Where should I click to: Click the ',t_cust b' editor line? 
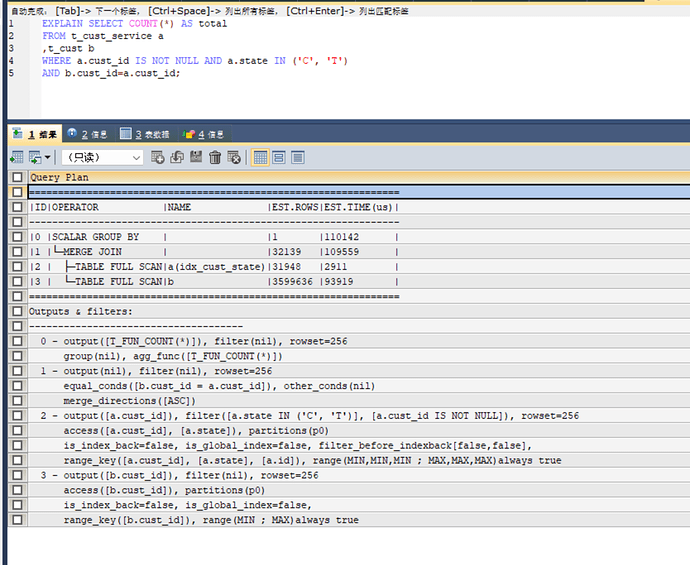tap(68, 48)
